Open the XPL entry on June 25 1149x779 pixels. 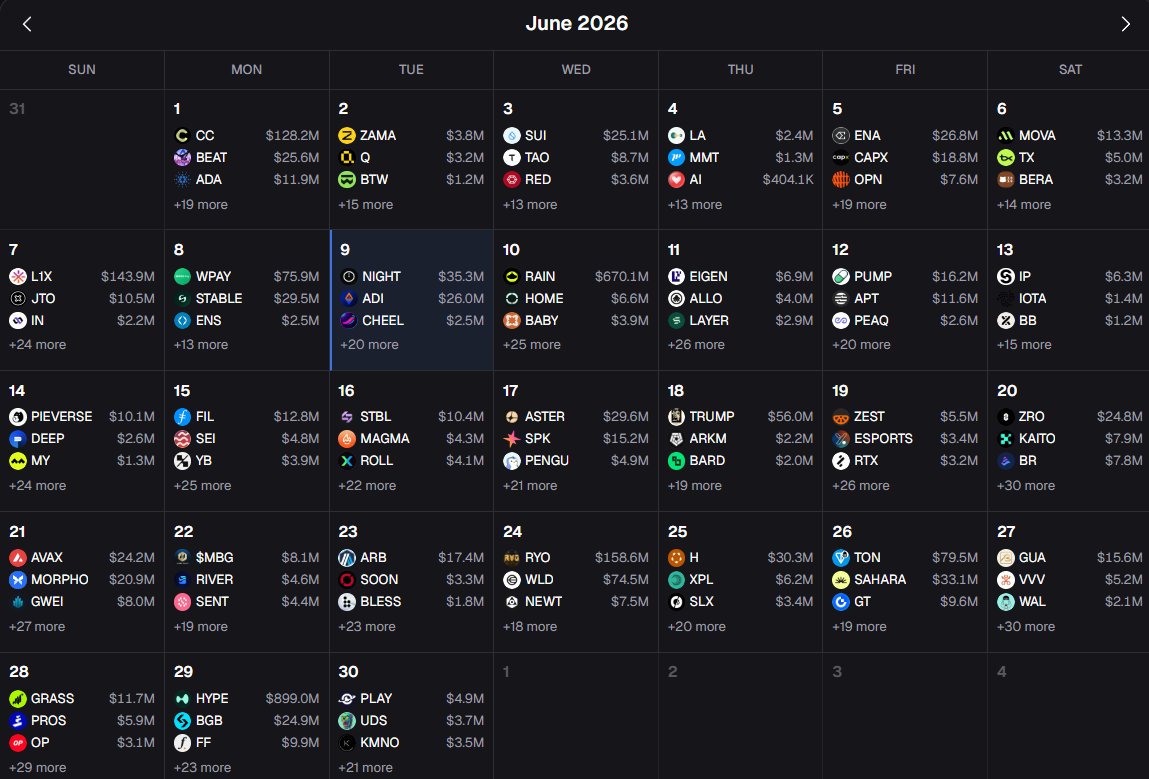pos(740,580)
